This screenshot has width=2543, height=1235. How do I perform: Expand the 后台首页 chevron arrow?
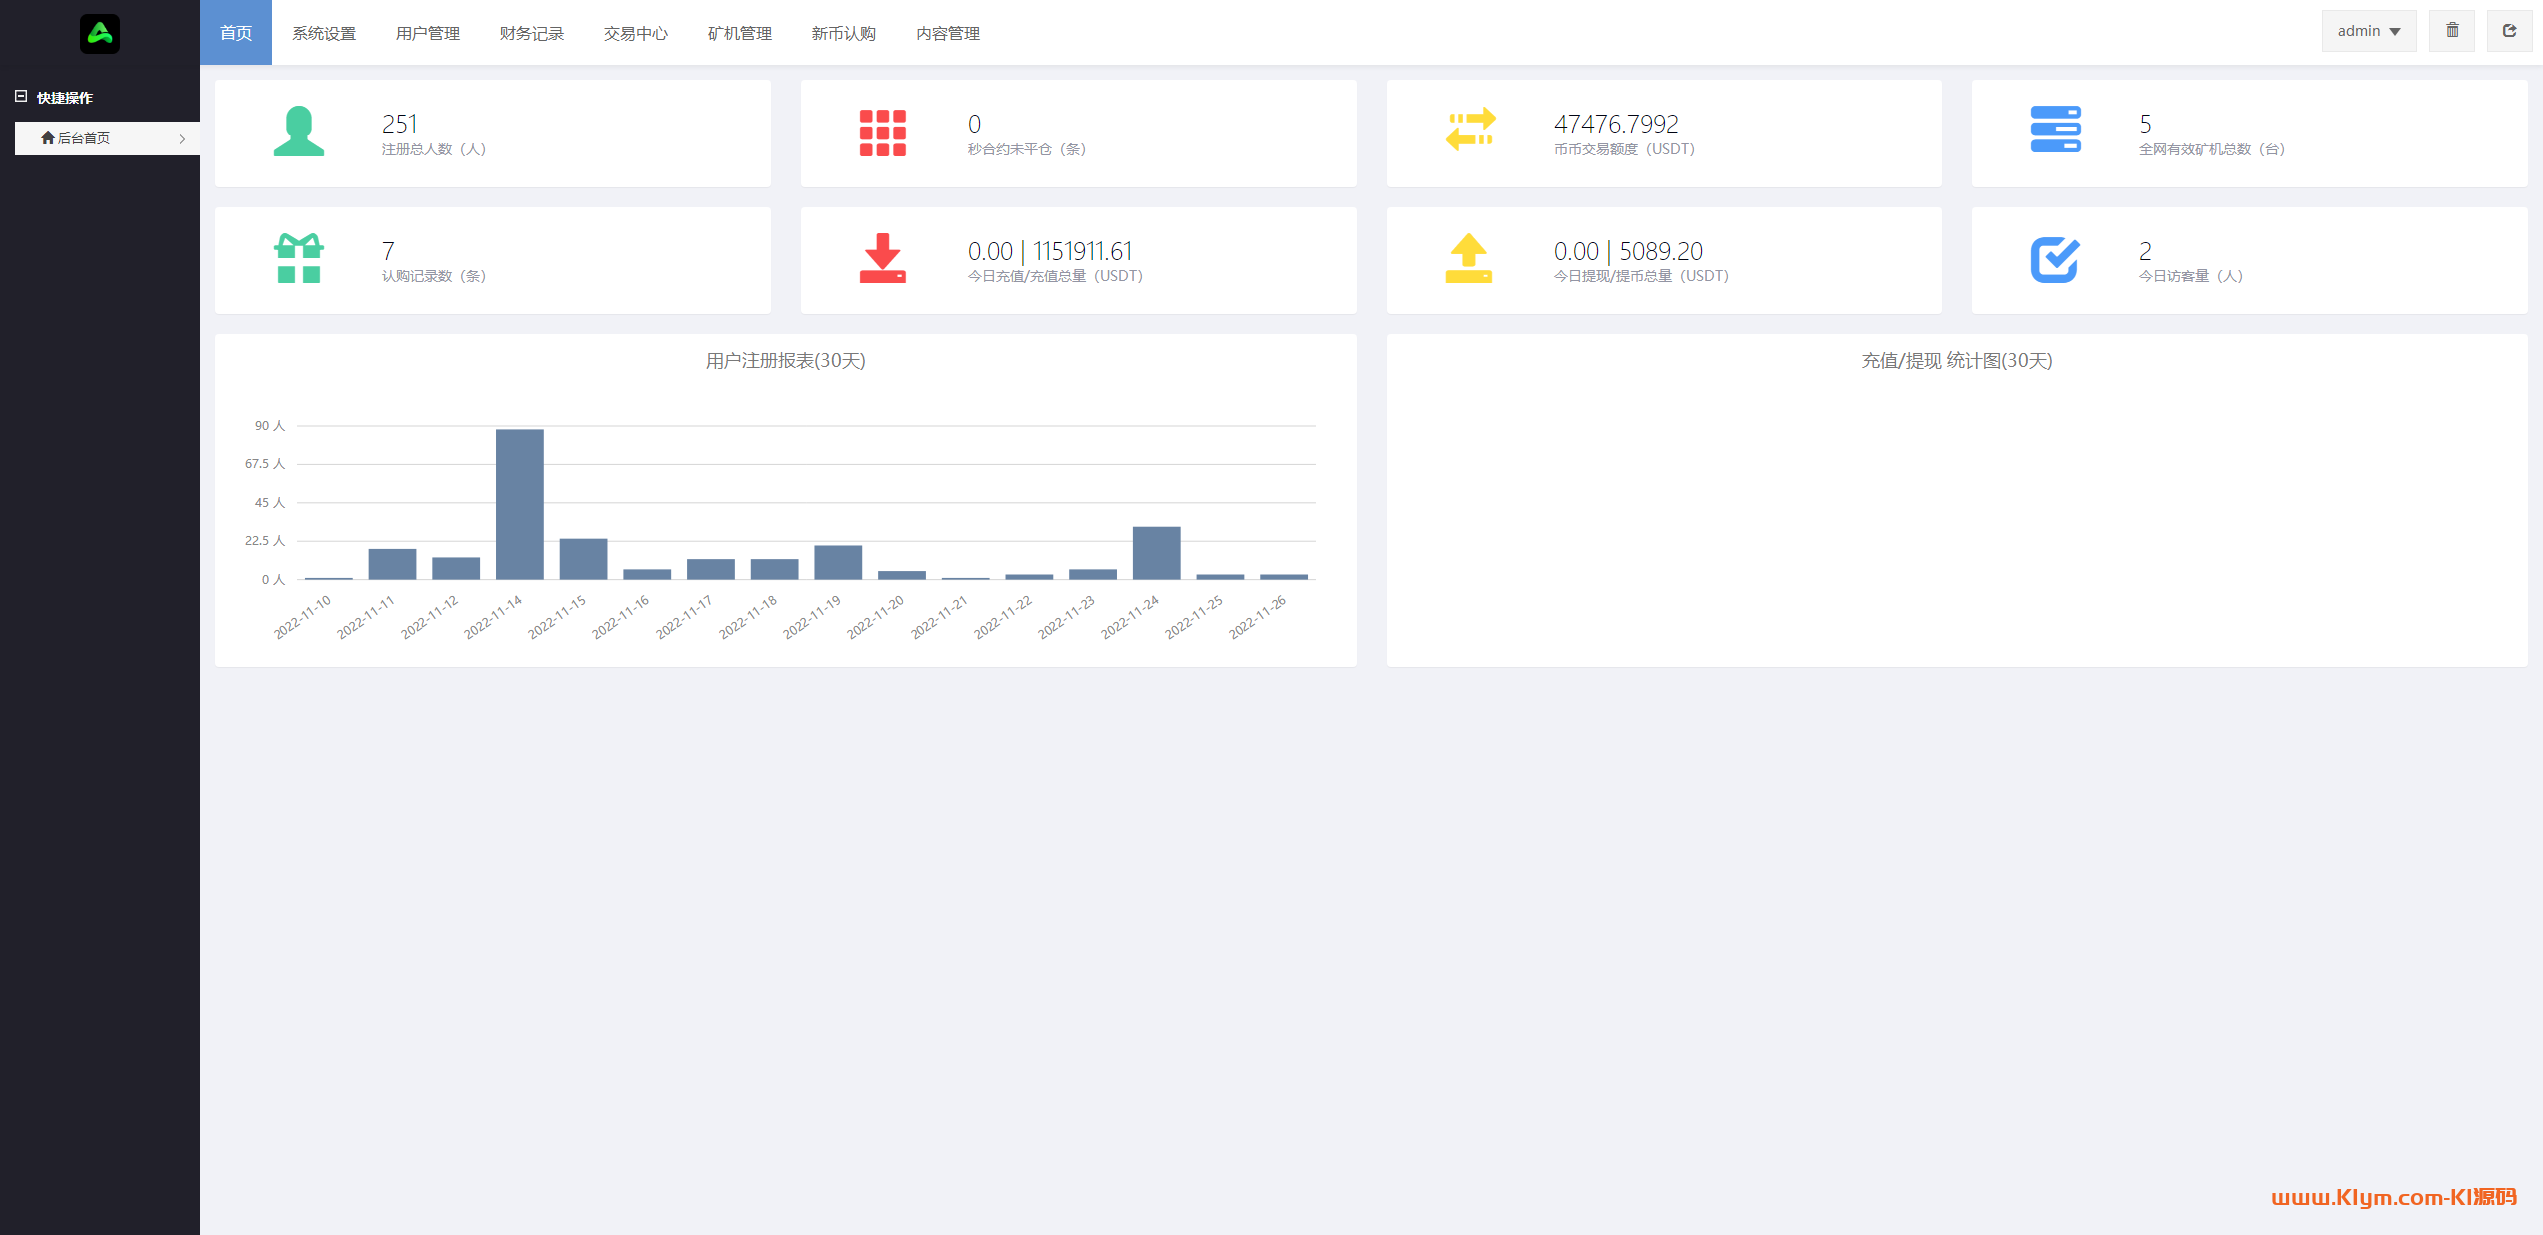click(182, 139)
